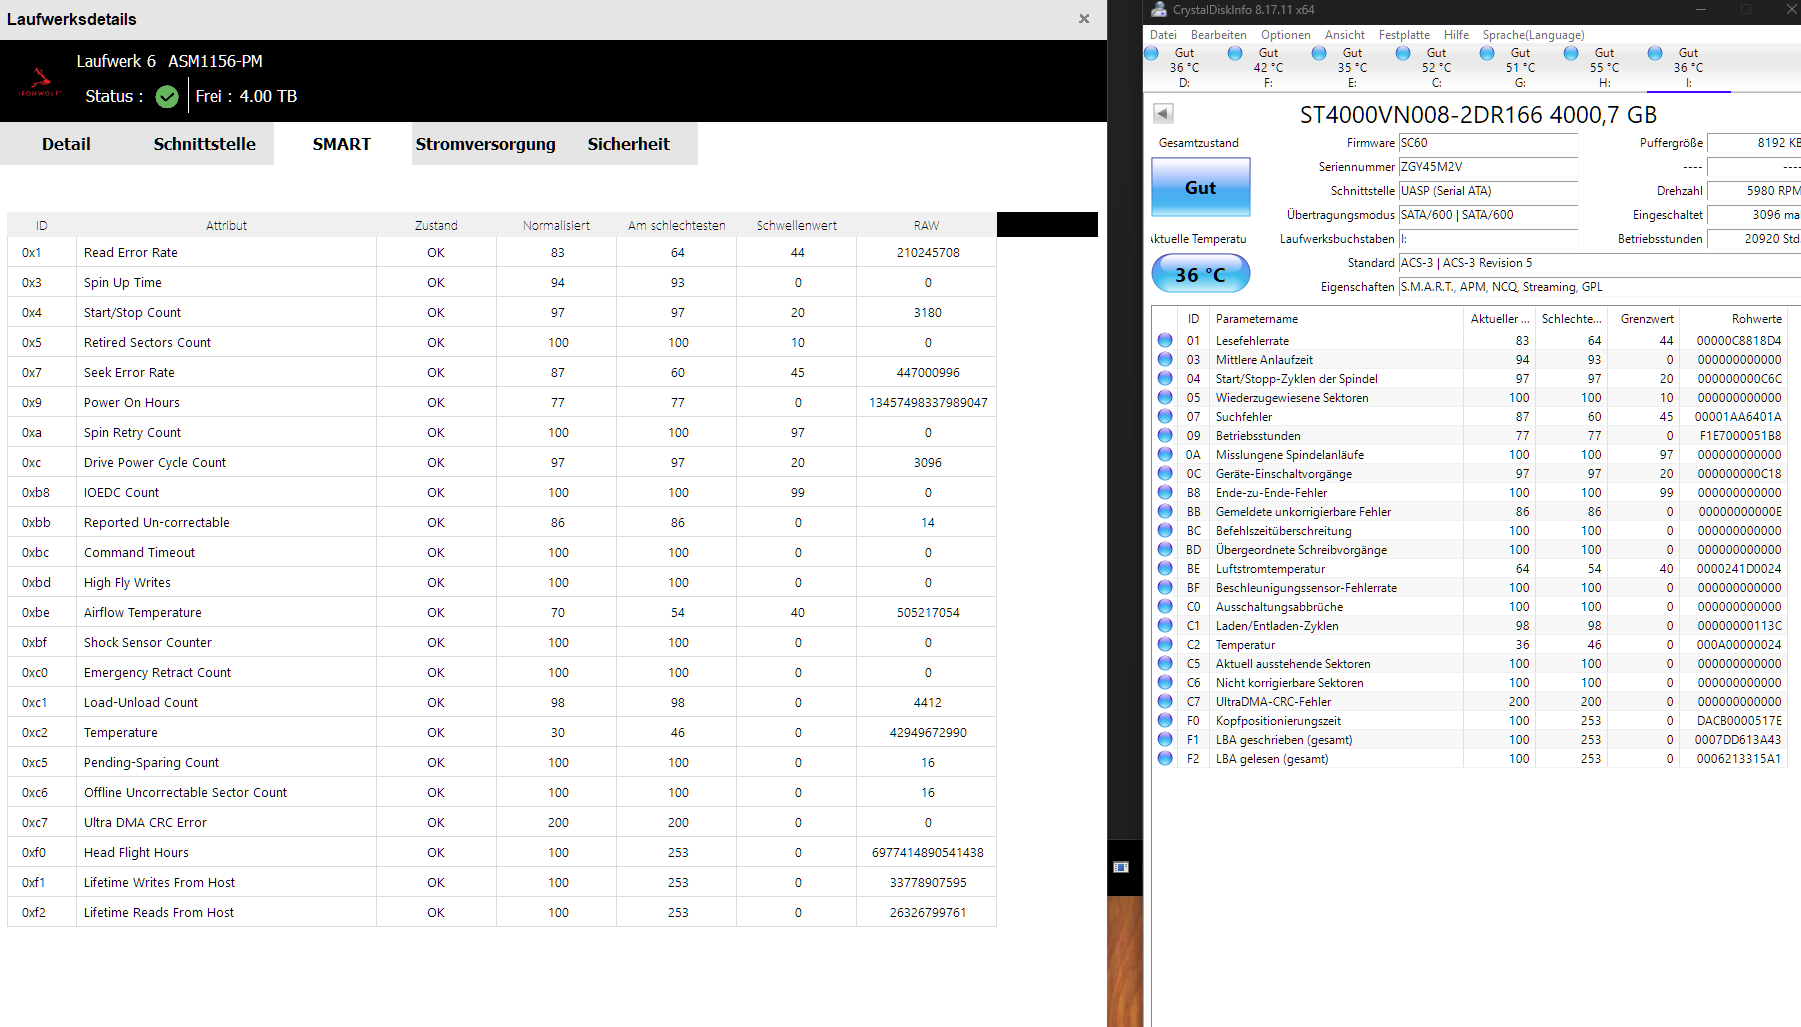Screen dimensions: 1801x1027
Task: Click the taskbar icon below CrystalDiskInfo window
Action: [1121, 867]
